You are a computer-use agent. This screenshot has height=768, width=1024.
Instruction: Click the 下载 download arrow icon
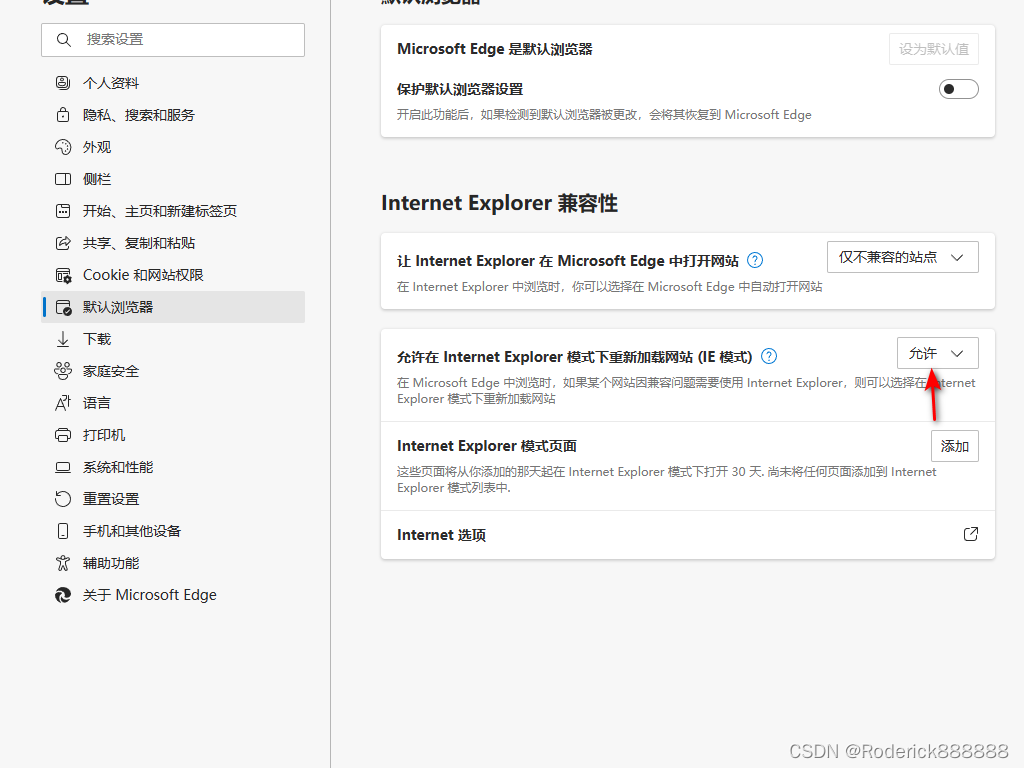[63, 339]
